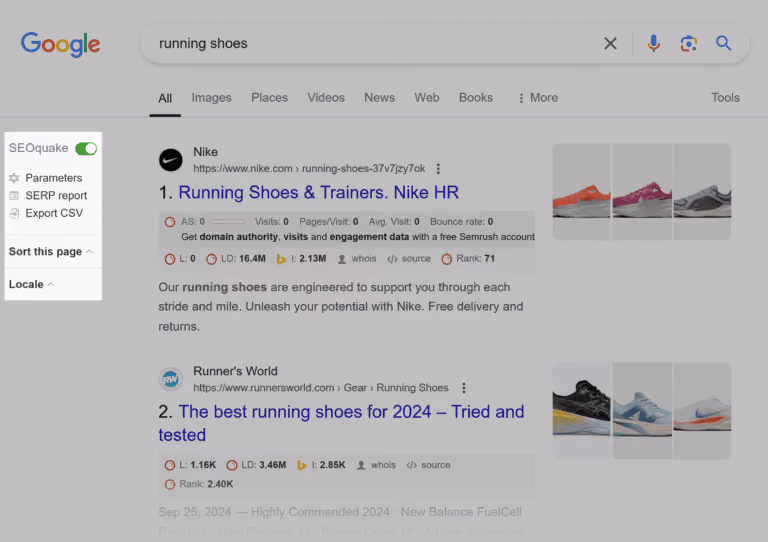Click Nike's L: 0 parameter
This screenshot has width=768, height=542.
click(x=180, y=259)
